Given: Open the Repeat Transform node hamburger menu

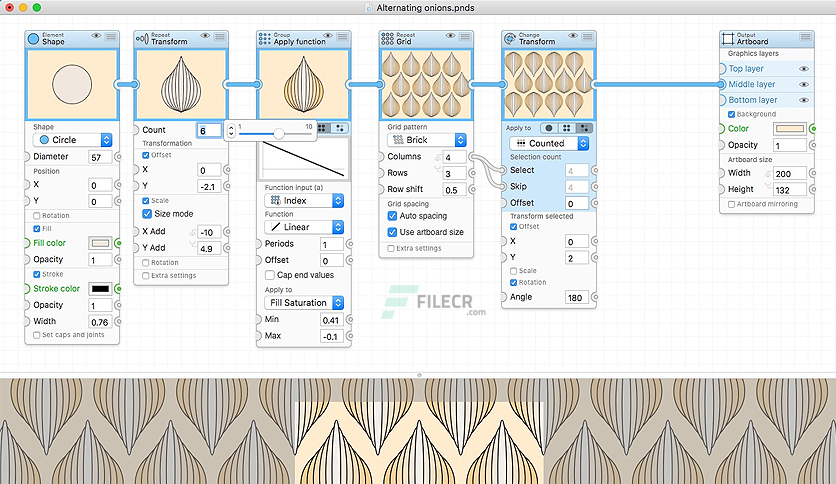Looking at the screenshot, I should [220, 36].
